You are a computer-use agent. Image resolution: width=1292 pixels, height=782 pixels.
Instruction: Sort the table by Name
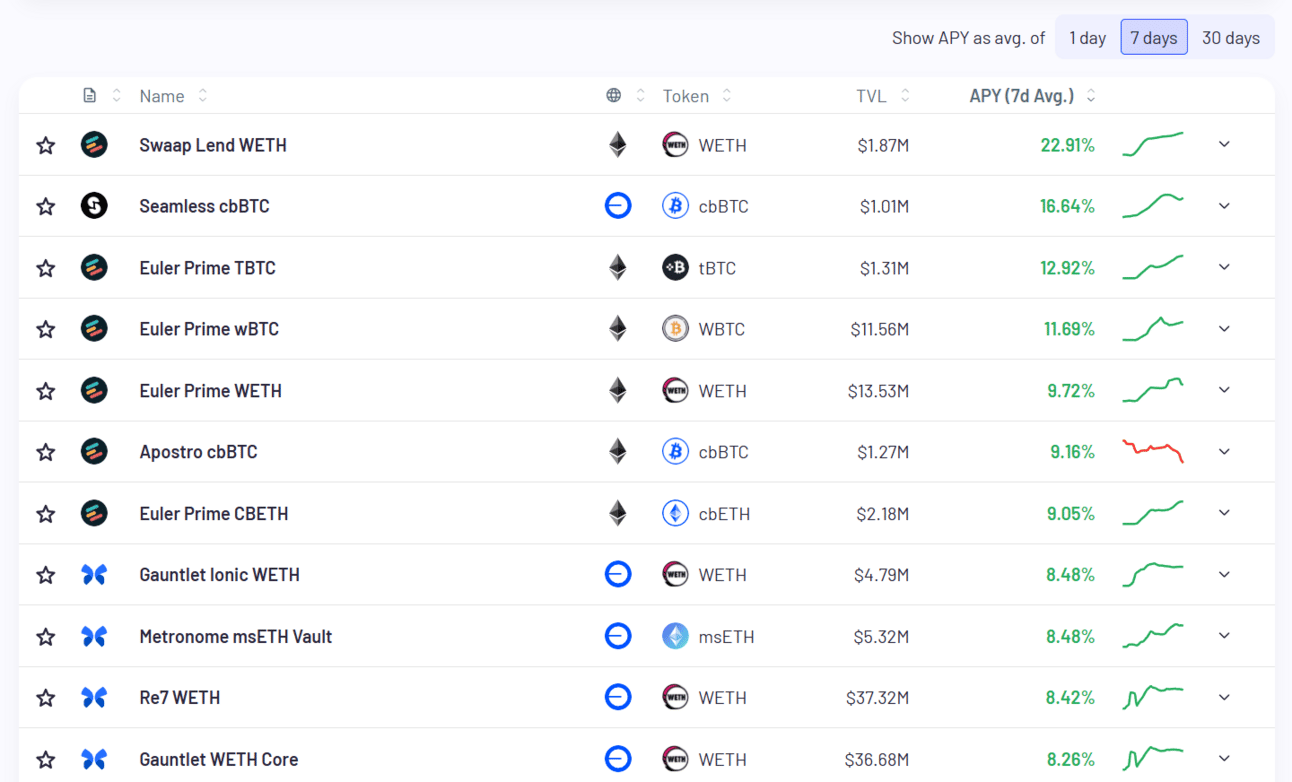pos(174,96)
